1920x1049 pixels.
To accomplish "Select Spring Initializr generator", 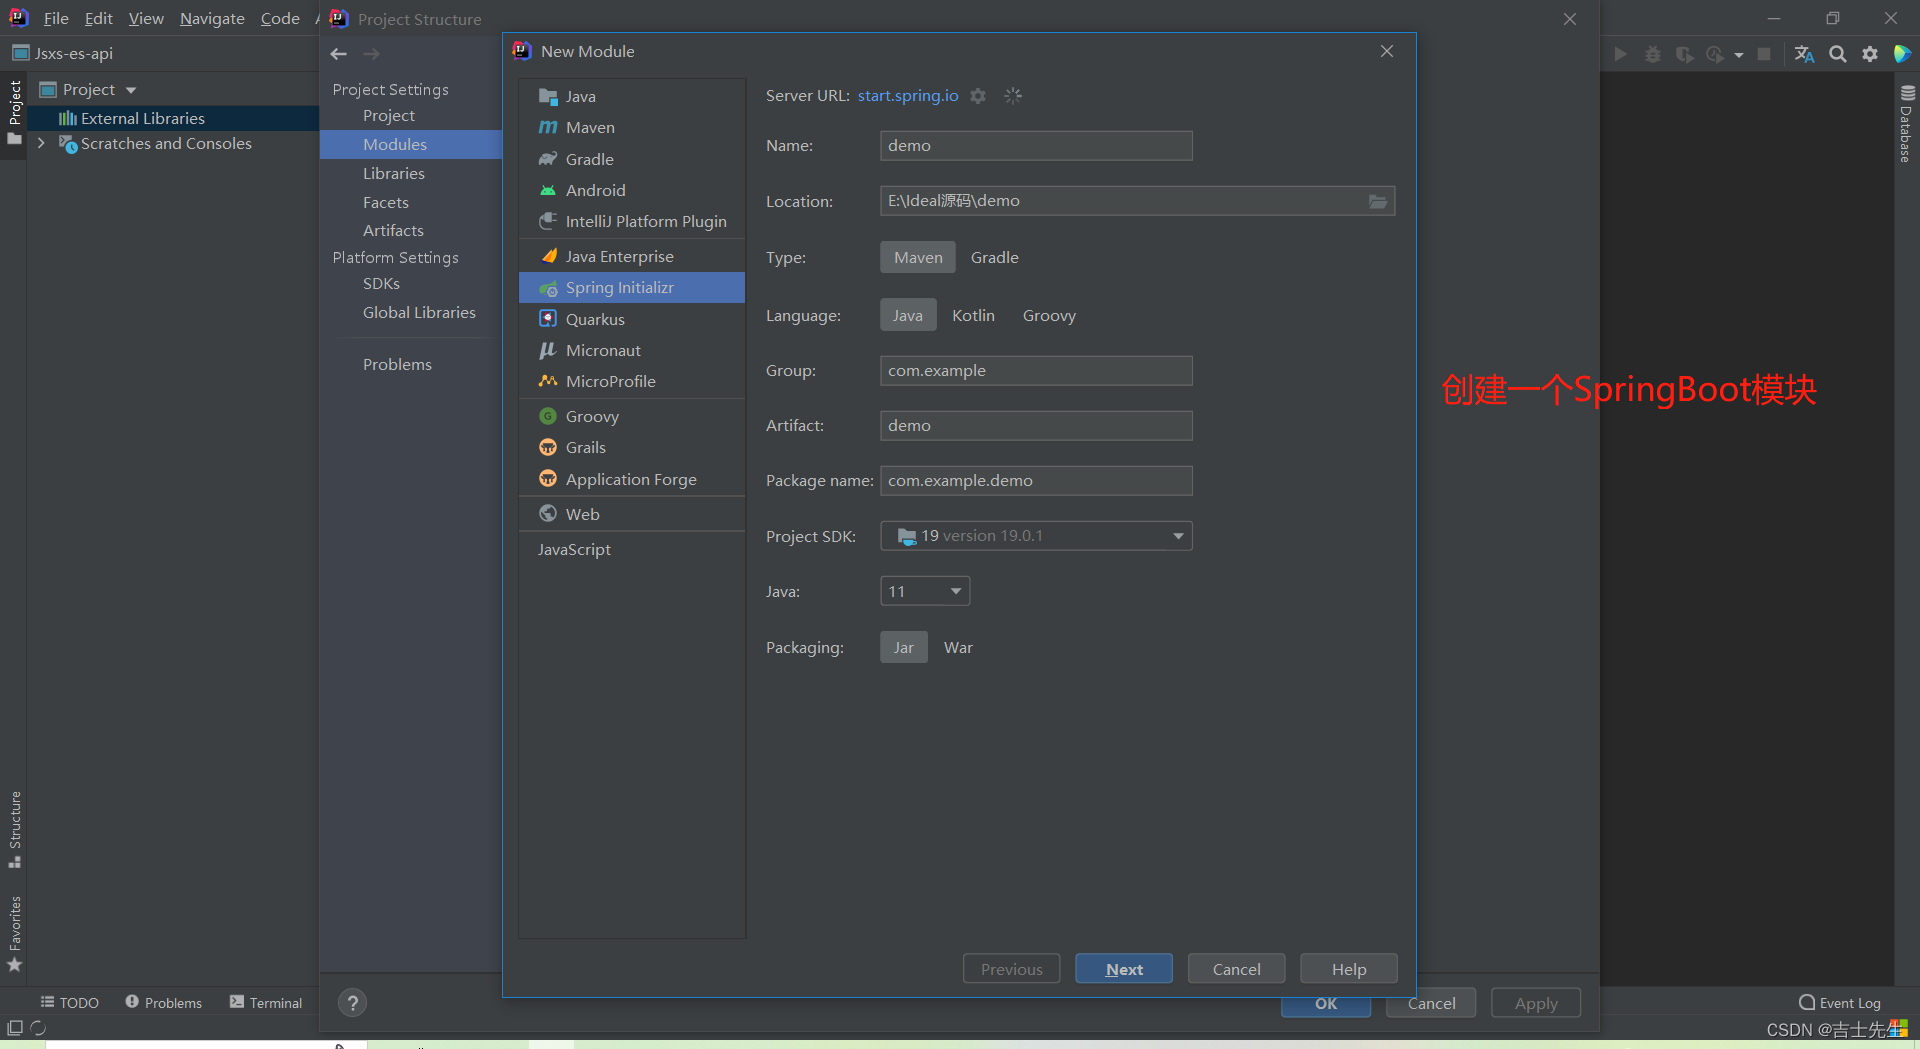I will (x=632, y=287).
